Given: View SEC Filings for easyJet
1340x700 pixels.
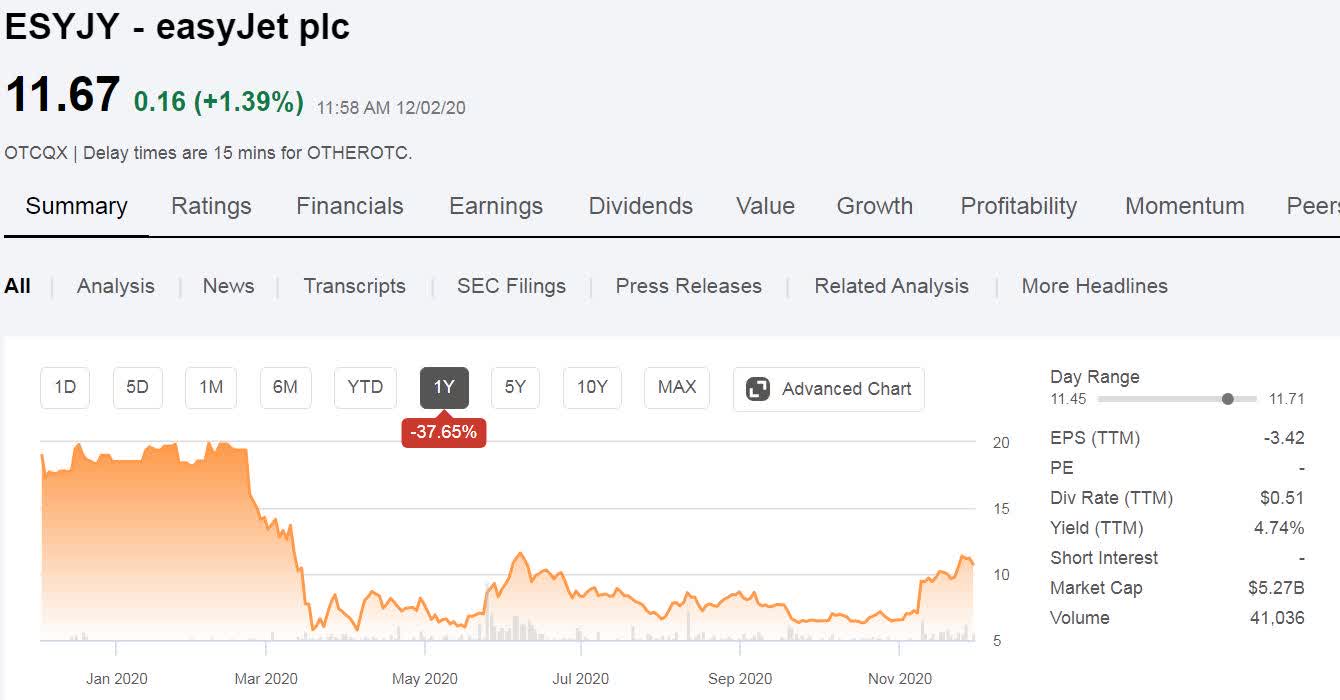Looking at the screenshot, I should click(x=511, y=286).
